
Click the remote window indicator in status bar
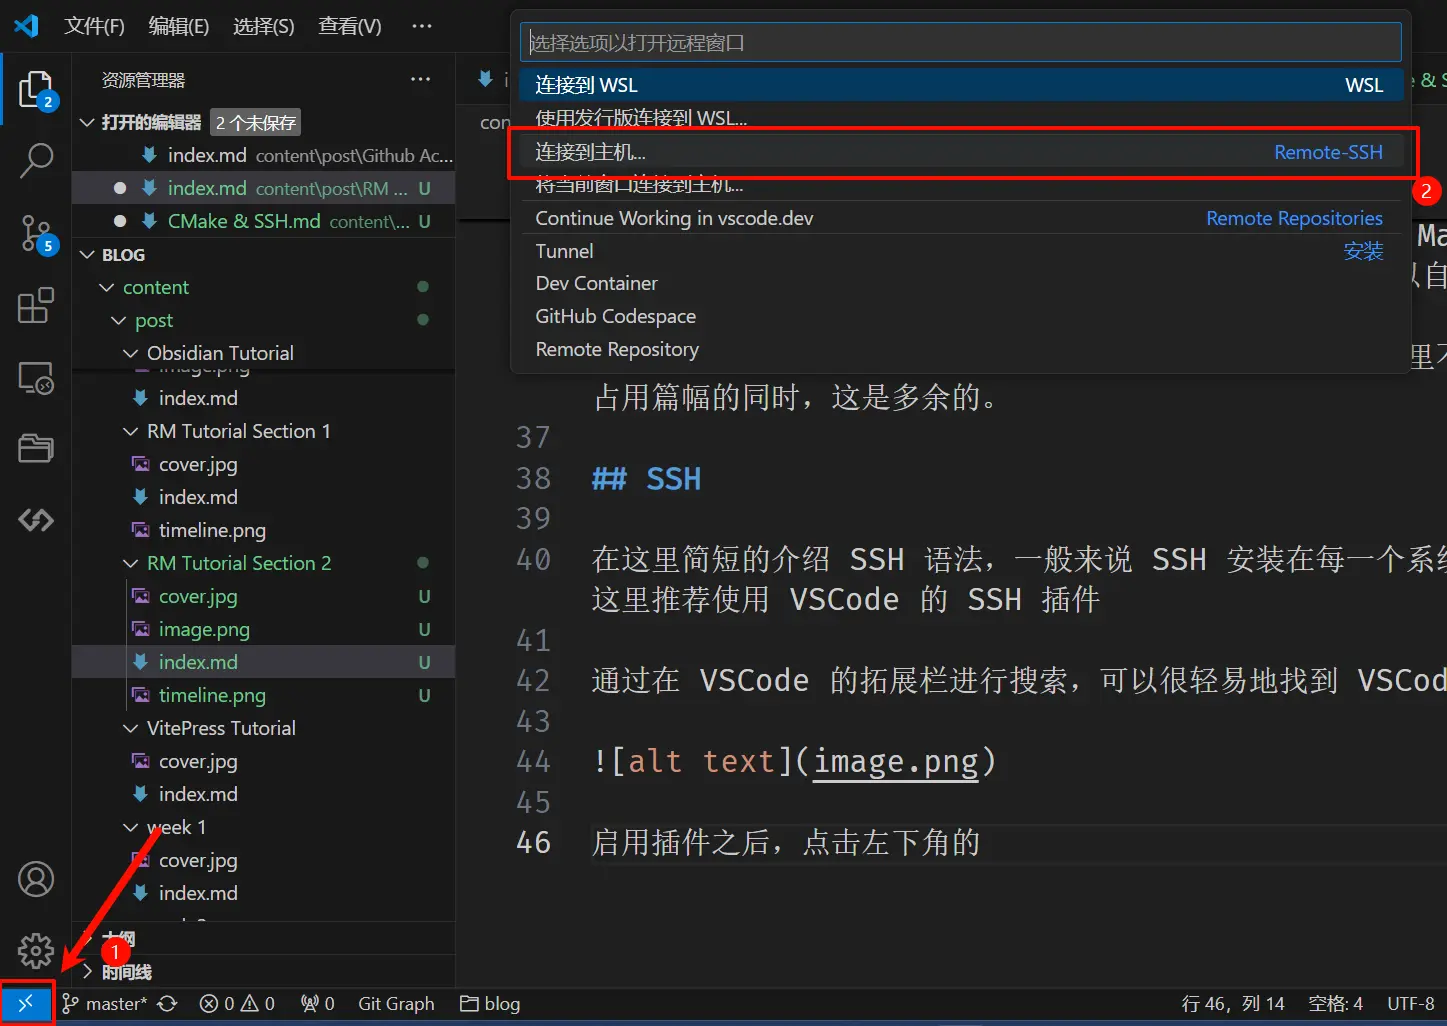[26, 1003]
